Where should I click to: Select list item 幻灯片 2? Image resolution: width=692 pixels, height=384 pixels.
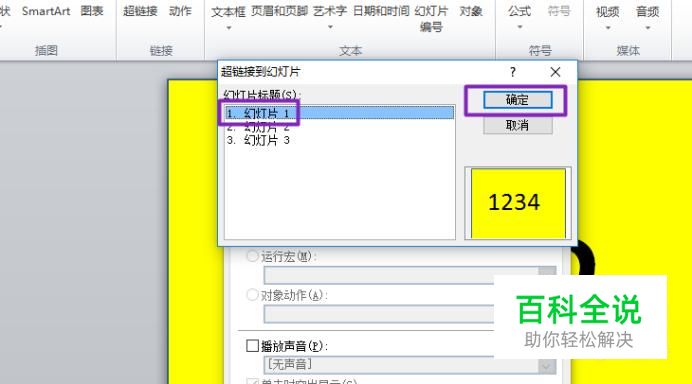pos(339,127)
